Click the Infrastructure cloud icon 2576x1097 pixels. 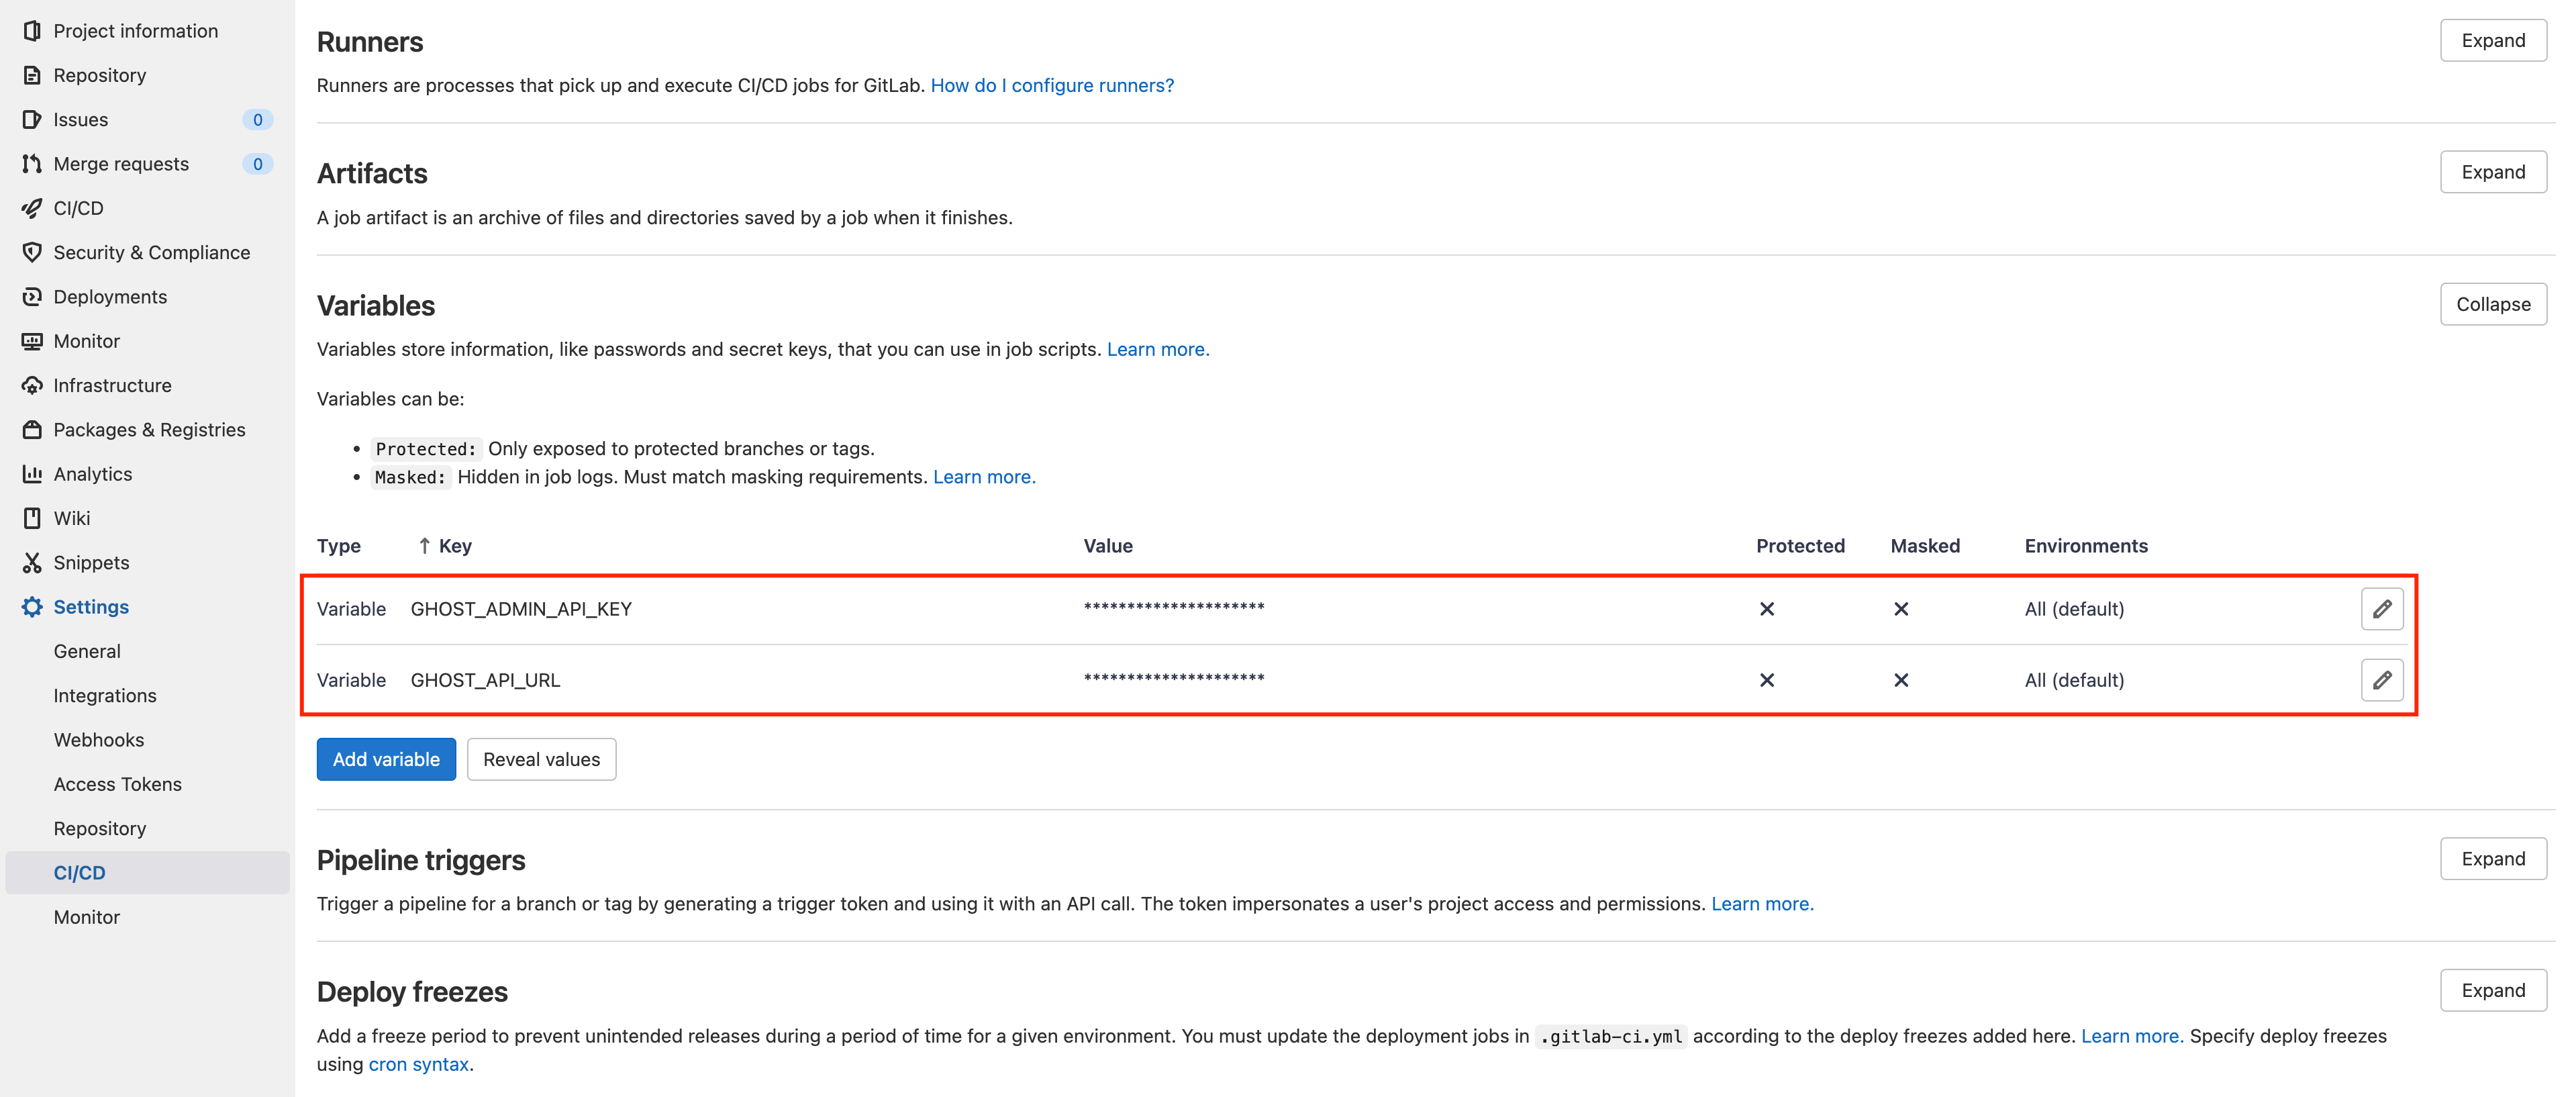[32, 385]
